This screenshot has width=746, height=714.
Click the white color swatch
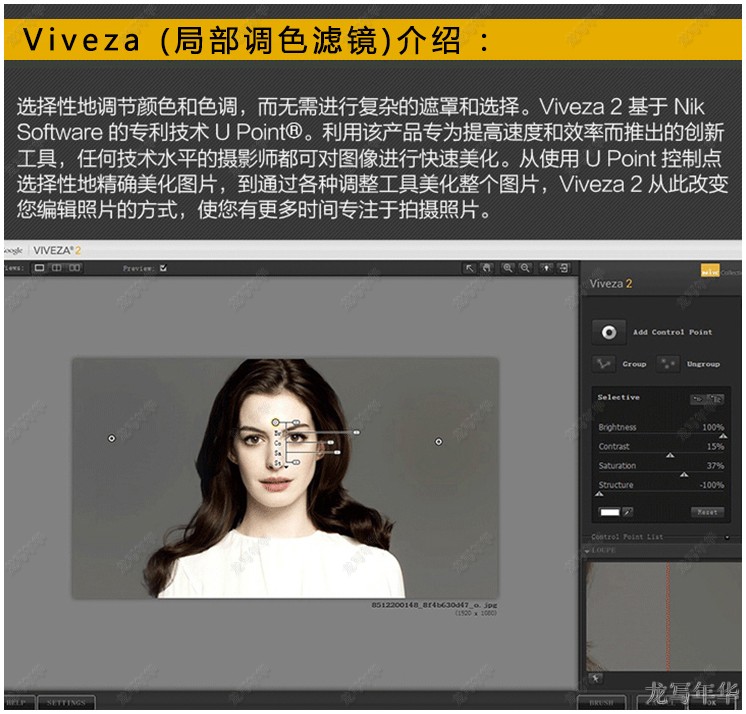click(x=609, y=512)
